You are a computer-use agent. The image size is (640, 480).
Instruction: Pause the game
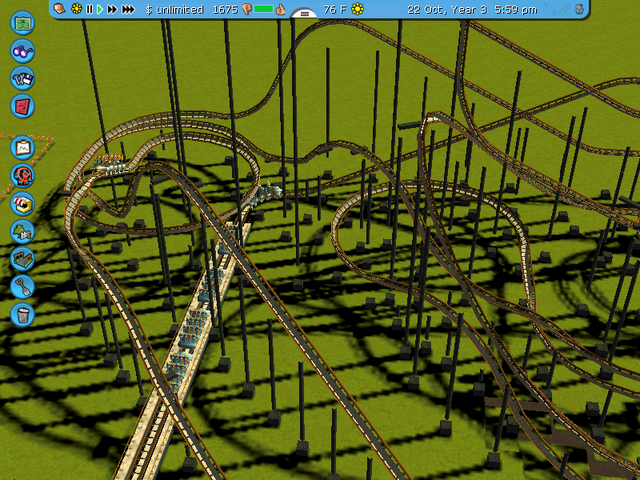[x=89, y=9]
